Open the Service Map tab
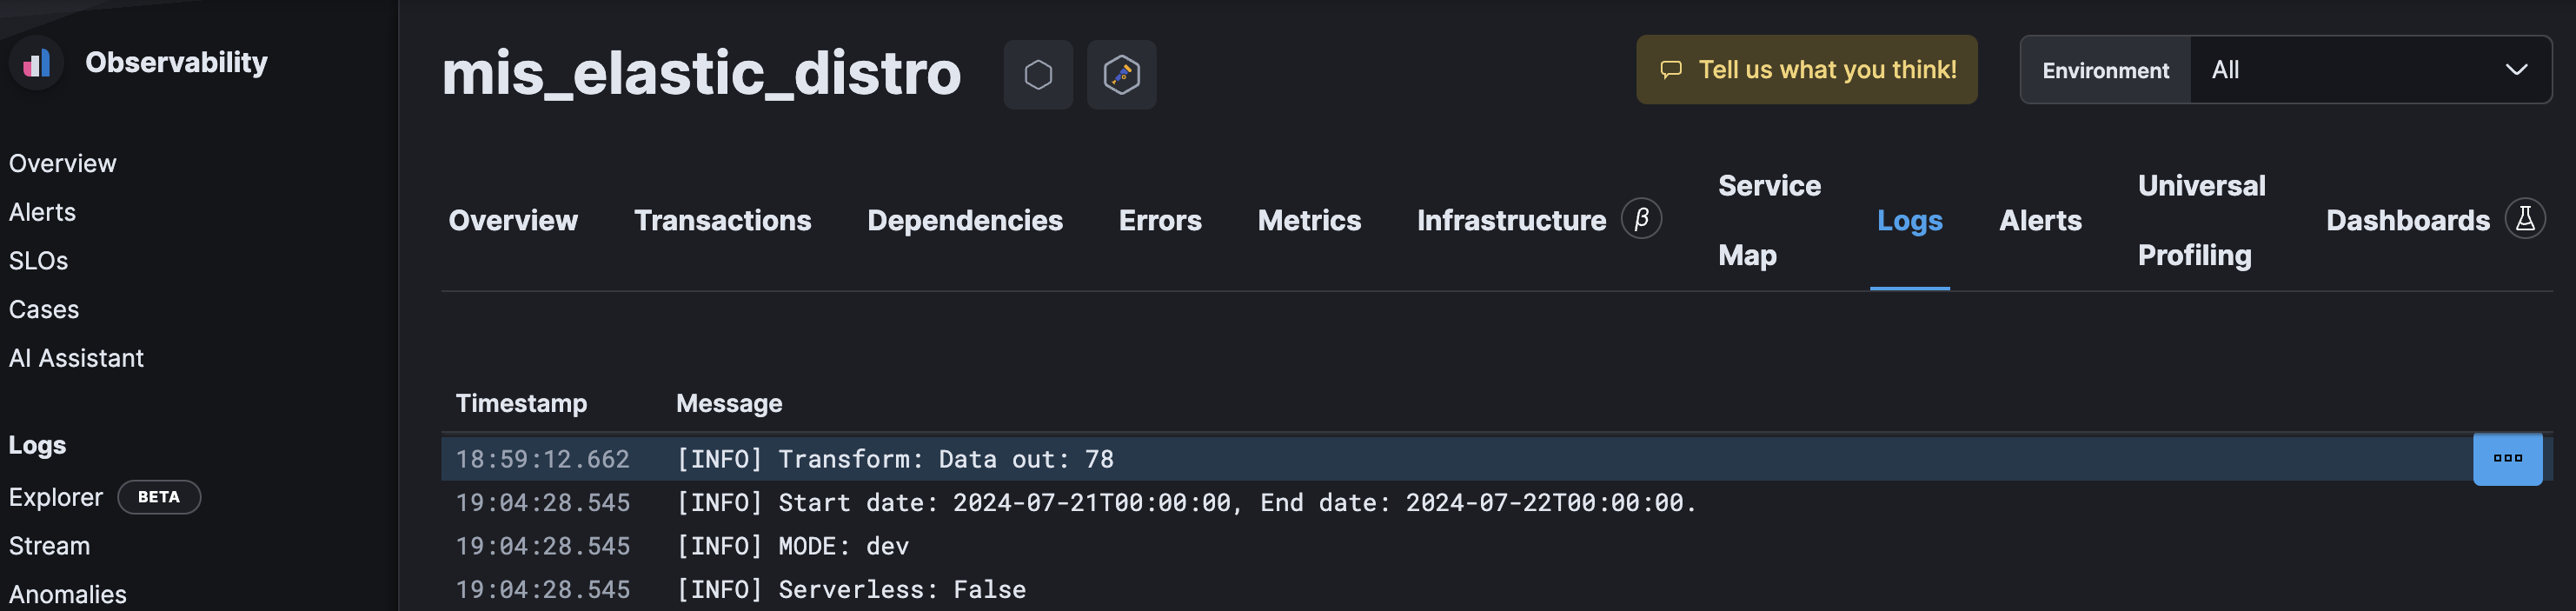The width and height of the screenshot is (2576, 611). (x=1768, y=221)
